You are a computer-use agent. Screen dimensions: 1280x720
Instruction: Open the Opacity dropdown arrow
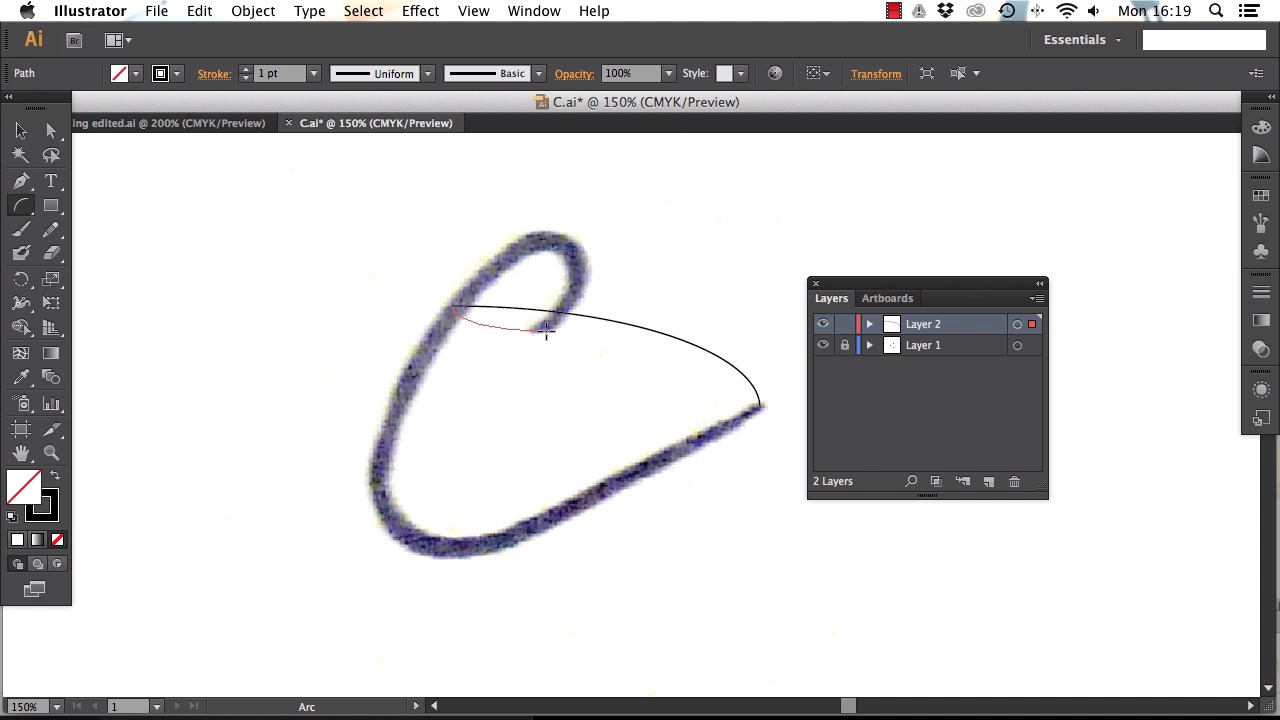tap(667, 74)
